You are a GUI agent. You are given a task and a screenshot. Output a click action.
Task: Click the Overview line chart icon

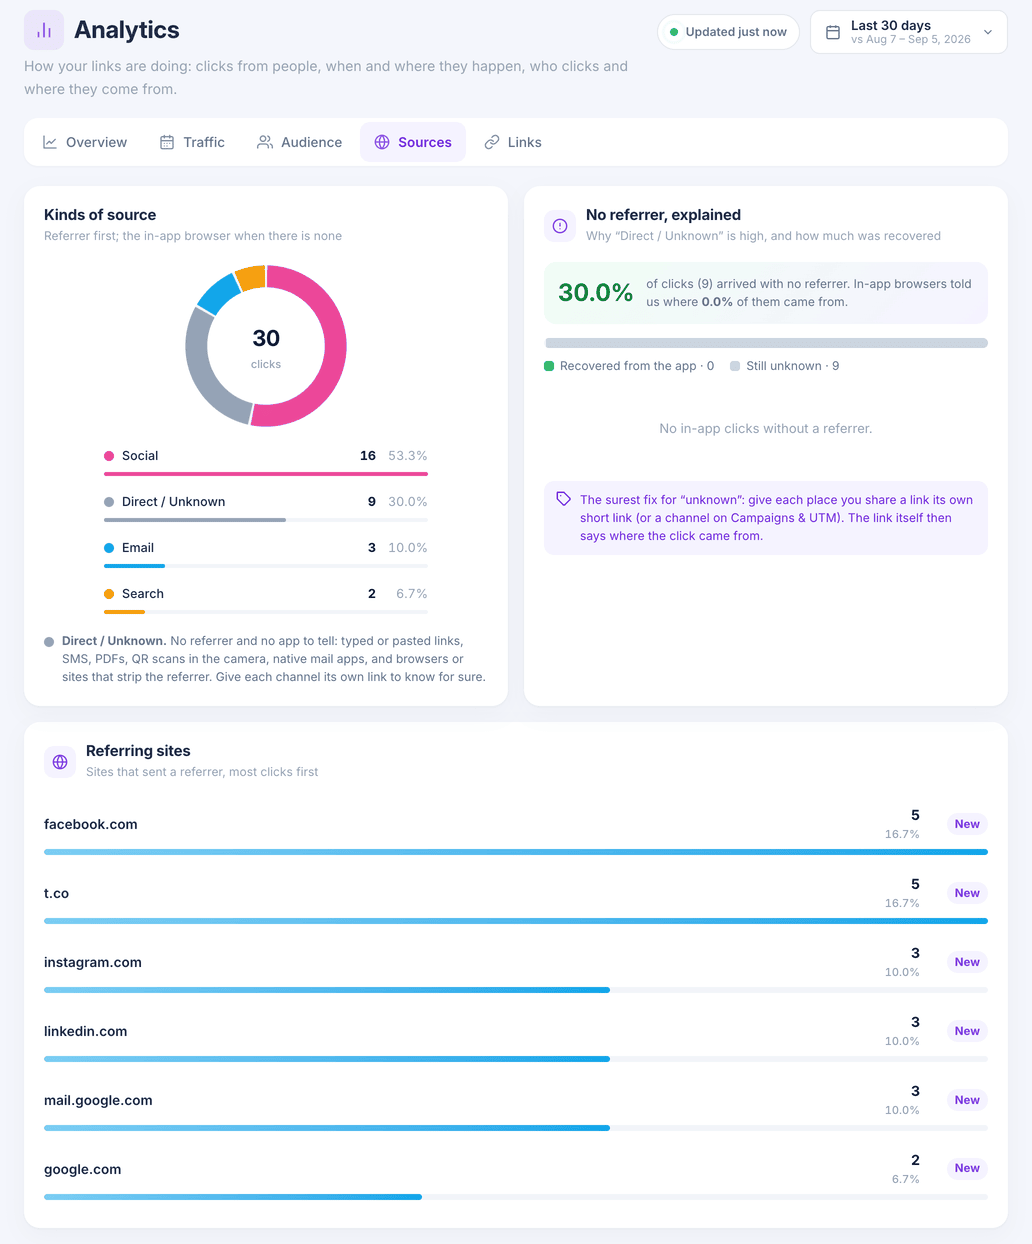tap(50, 142)
